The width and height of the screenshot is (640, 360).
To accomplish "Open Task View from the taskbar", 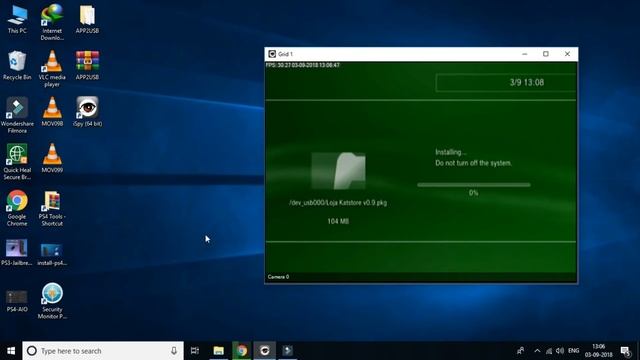I will 195,351.
